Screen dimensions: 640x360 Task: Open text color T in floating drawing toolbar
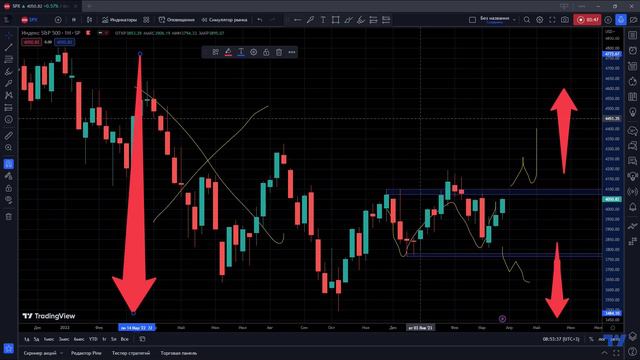(241, 52)
